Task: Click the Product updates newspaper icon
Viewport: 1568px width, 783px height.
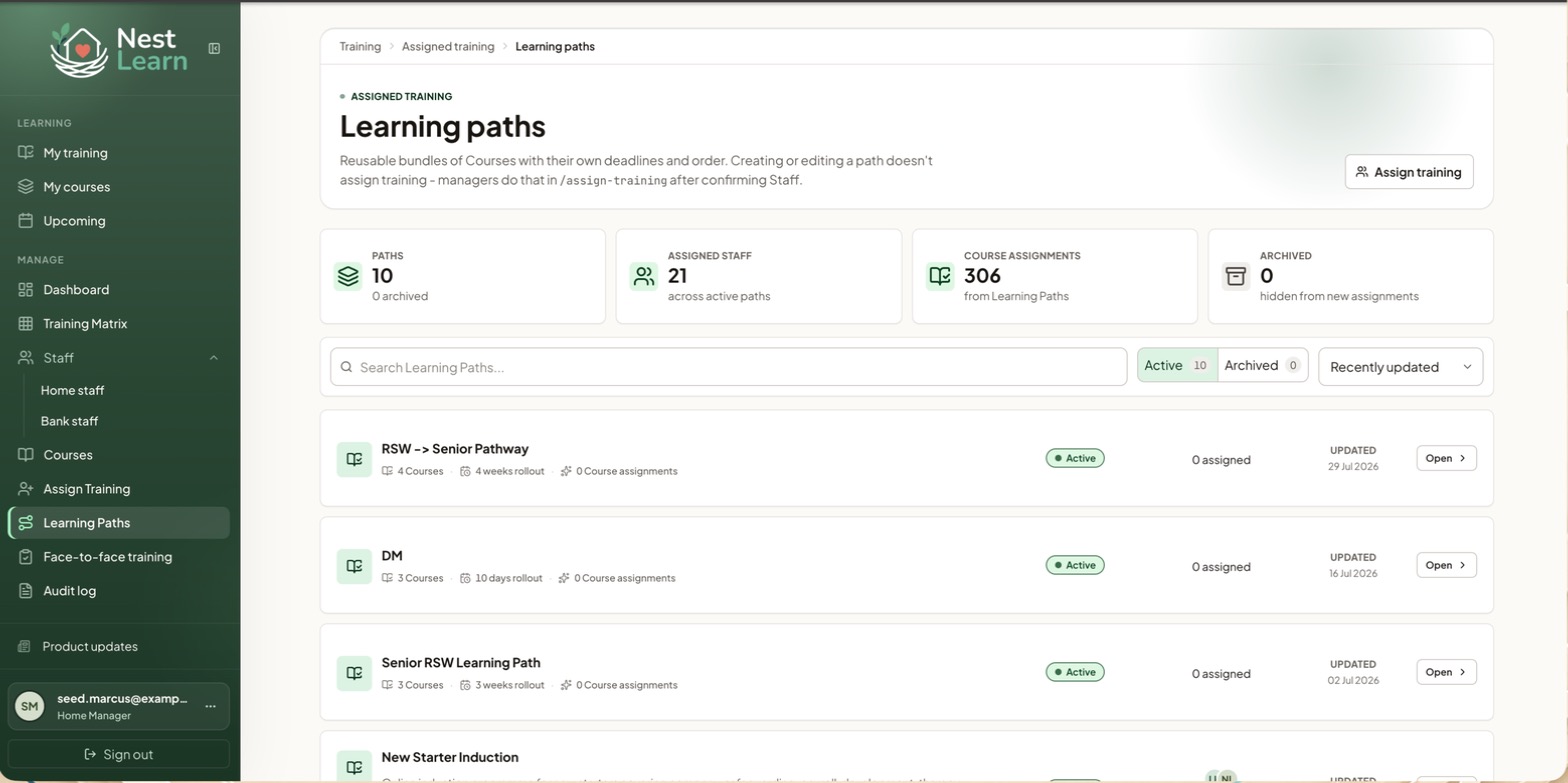Action: click(x=25, y=647)
